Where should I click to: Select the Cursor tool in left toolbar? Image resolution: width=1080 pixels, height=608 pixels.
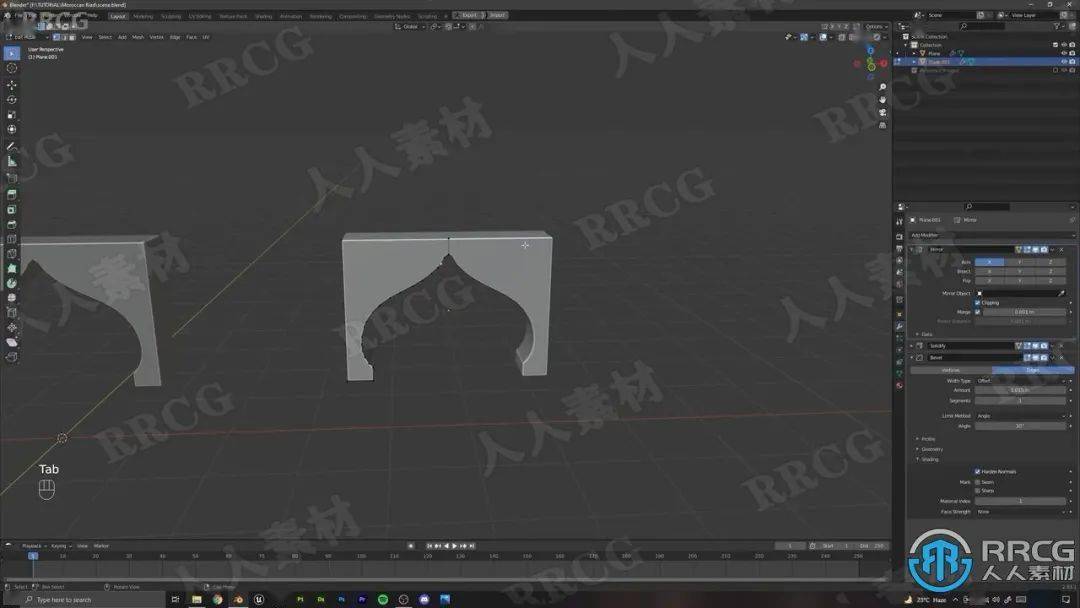12,68
